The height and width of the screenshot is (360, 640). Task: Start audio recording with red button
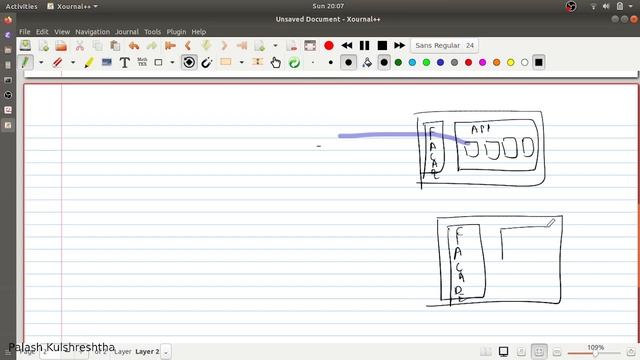click(x=329, y=45)
